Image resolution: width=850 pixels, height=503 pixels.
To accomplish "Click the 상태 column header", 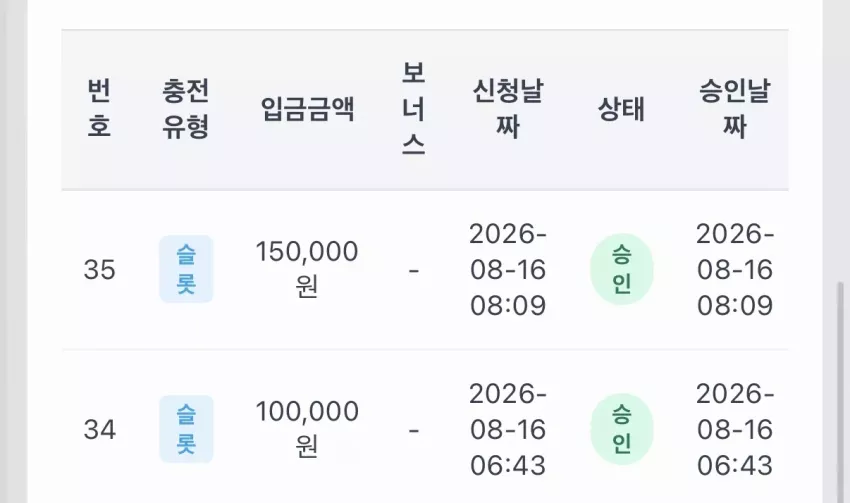I will pyautogui.click(x=621, y=109).
